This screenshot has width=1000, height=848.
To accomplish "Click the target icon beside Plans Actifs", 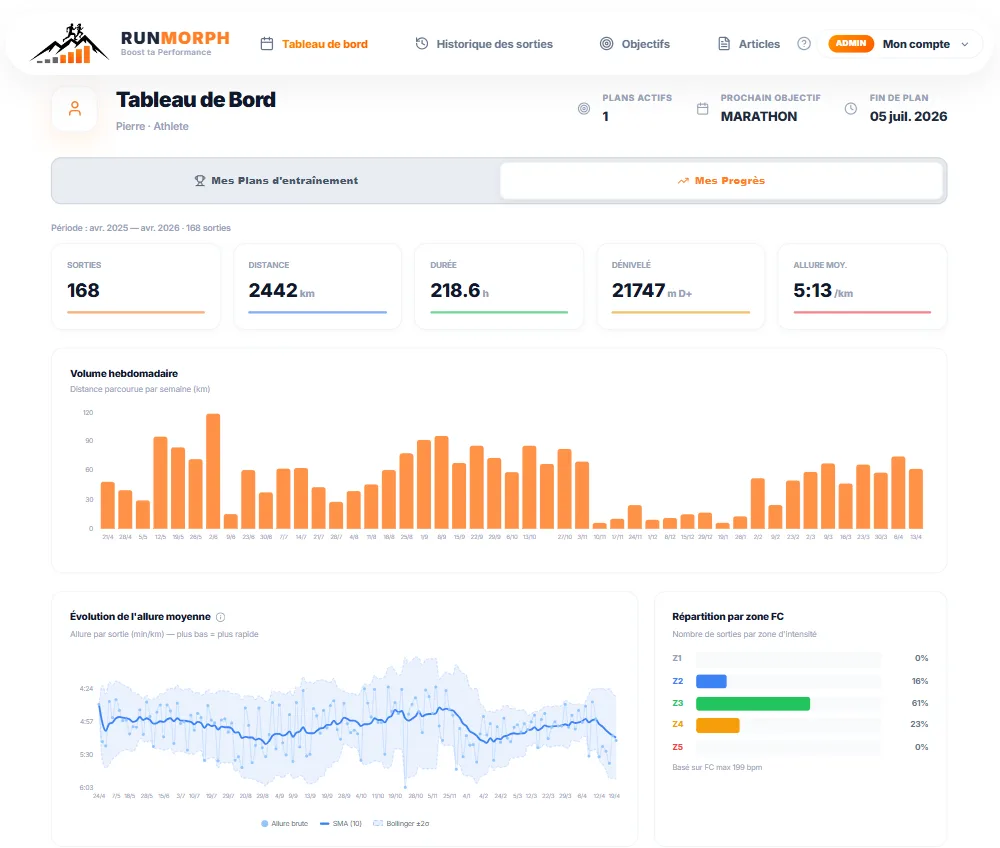I will pyautogui.click(x=584, y=108).
